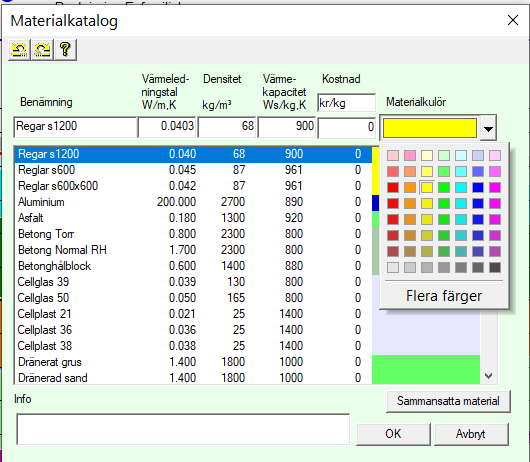Select Dränerat grus material
Screen dimensions: 530x462
(193, 362)
